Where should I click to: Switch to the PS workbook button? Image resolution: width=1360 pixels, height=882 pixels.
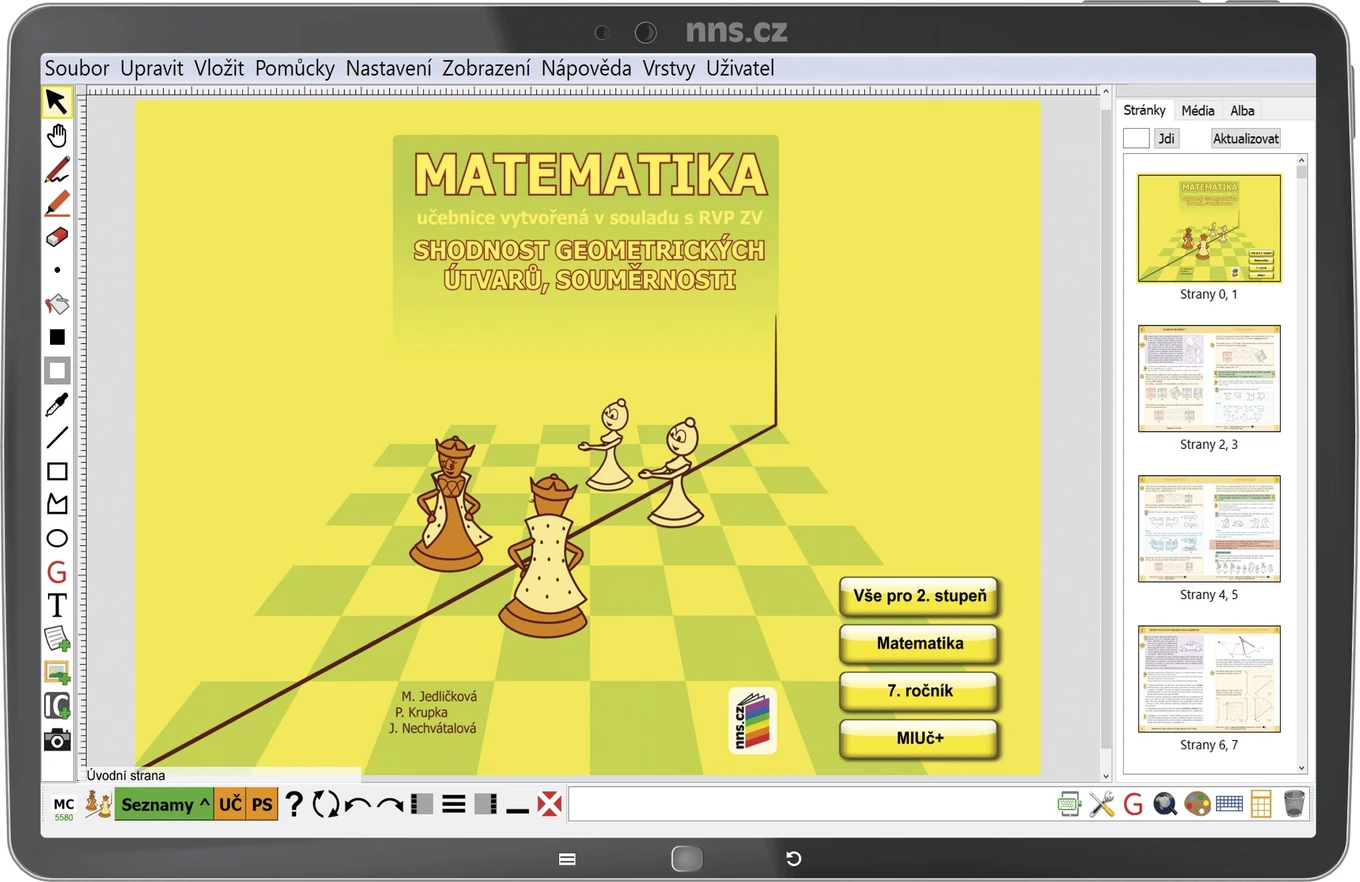pos(262,804)
